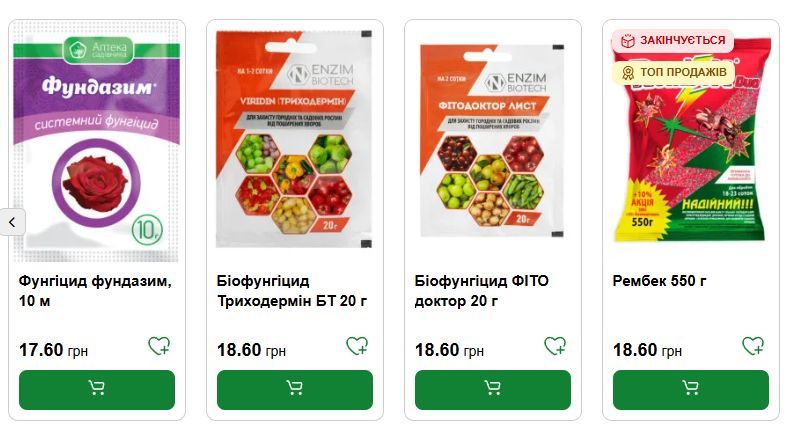Add Фунгіцид фундазим to cart
The width and height of the screenshot is (792, 436).
click(x=97, y=390)
